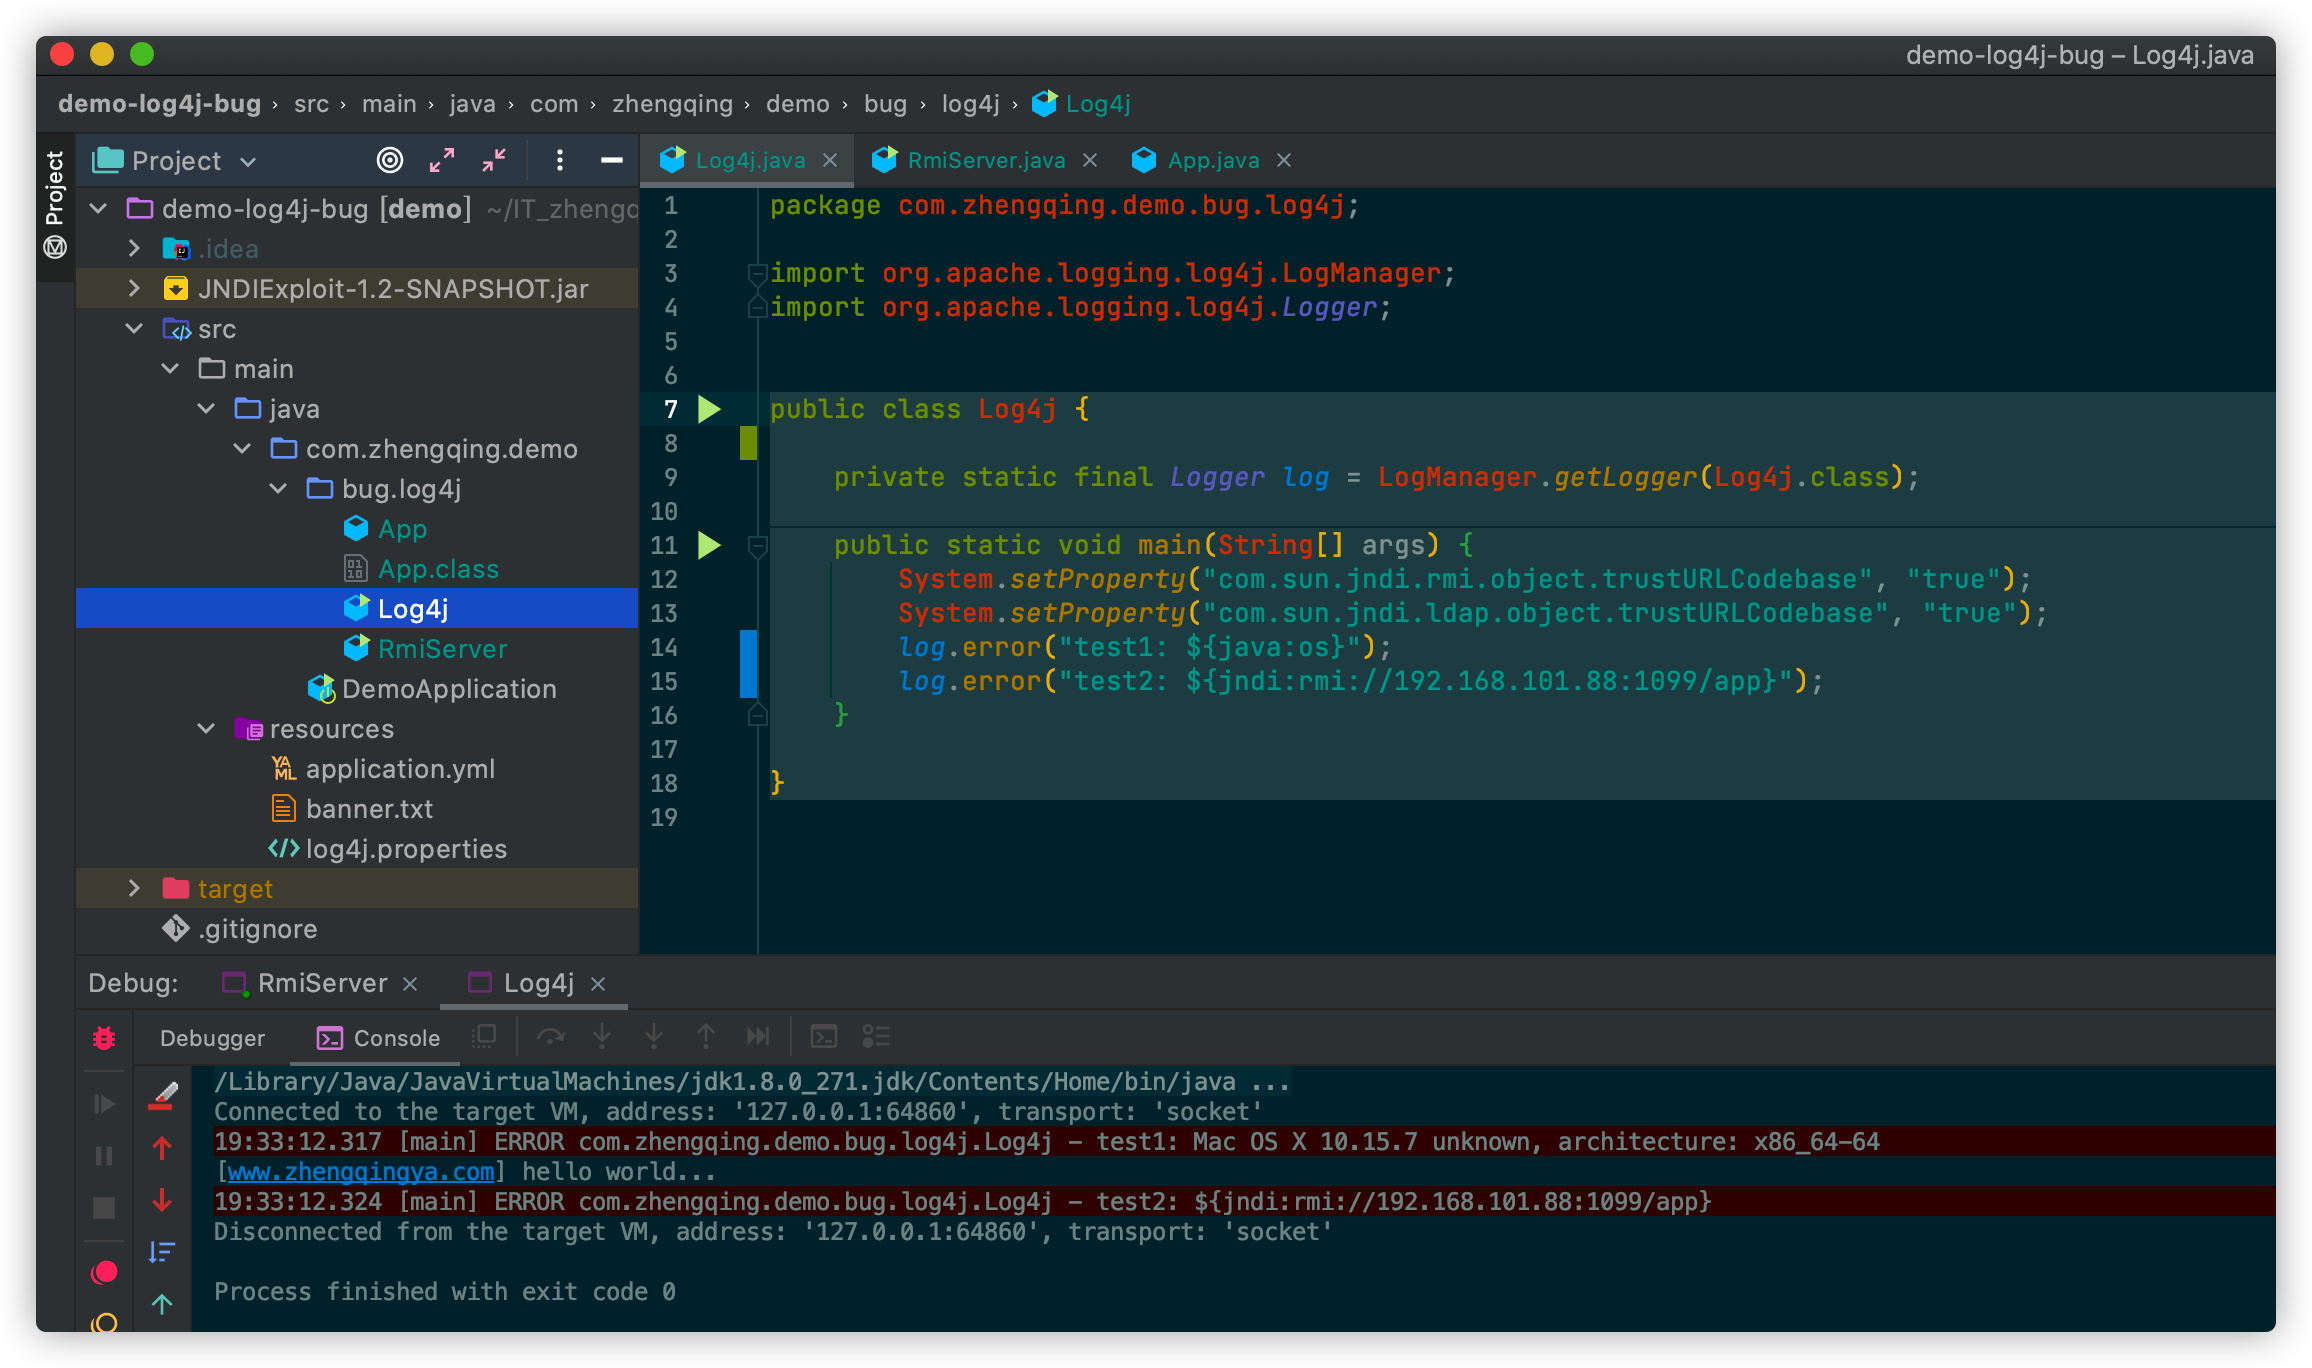Screen dimensions: 2312x1368
Task: Expand the target folder
Action: pos(134,889)
